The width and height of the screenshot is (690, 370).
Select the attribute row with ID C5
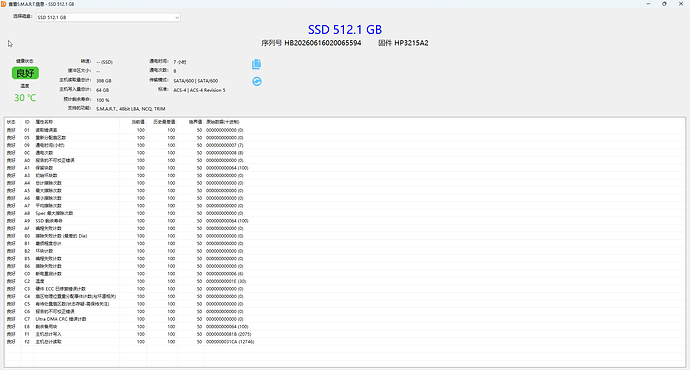pyautogui.click(x=345, y=304)
